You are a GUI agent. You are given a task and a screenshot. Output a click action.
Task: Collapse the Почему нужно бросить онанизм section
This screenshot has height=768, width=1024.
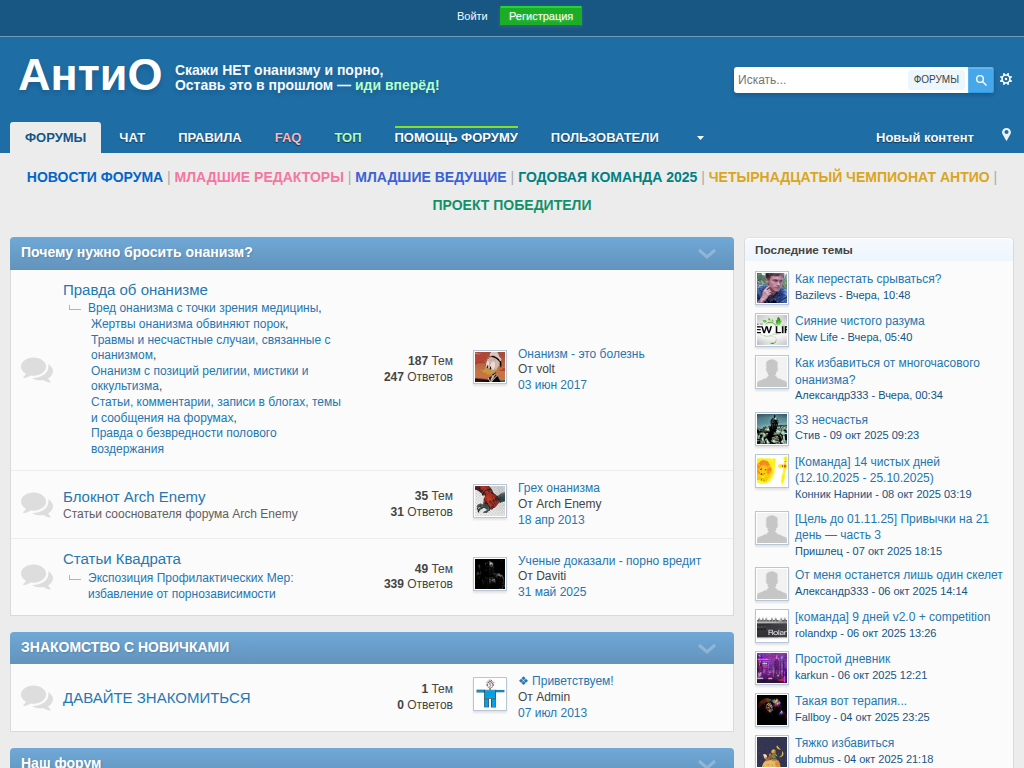tap(707, 254)
